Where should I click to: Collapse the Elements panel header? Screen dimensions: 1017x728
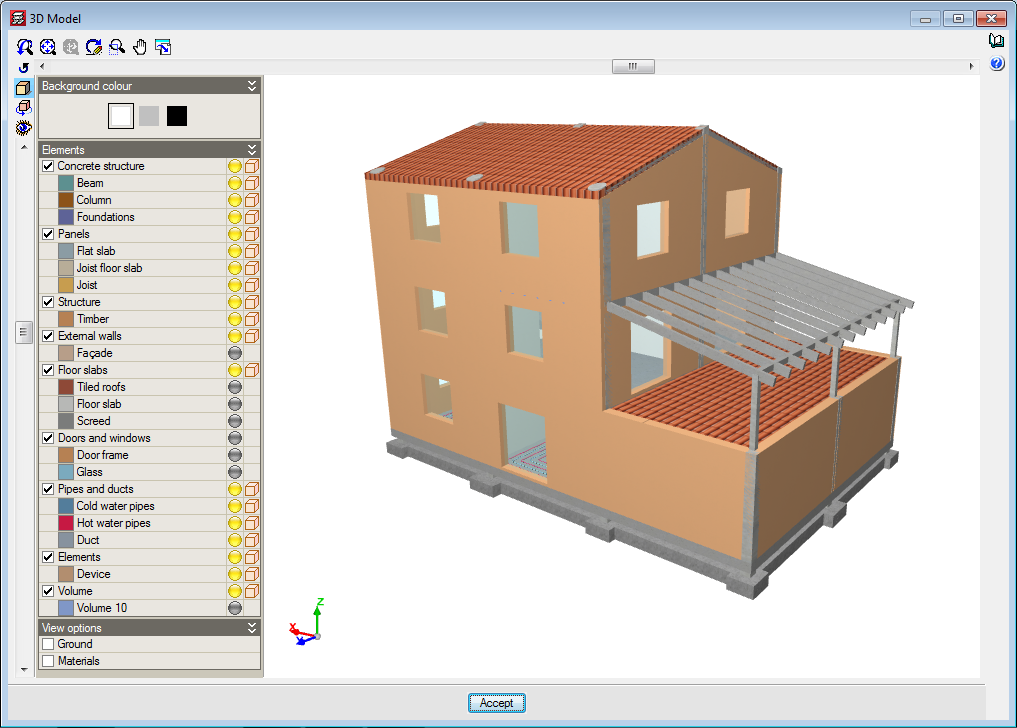252,150
